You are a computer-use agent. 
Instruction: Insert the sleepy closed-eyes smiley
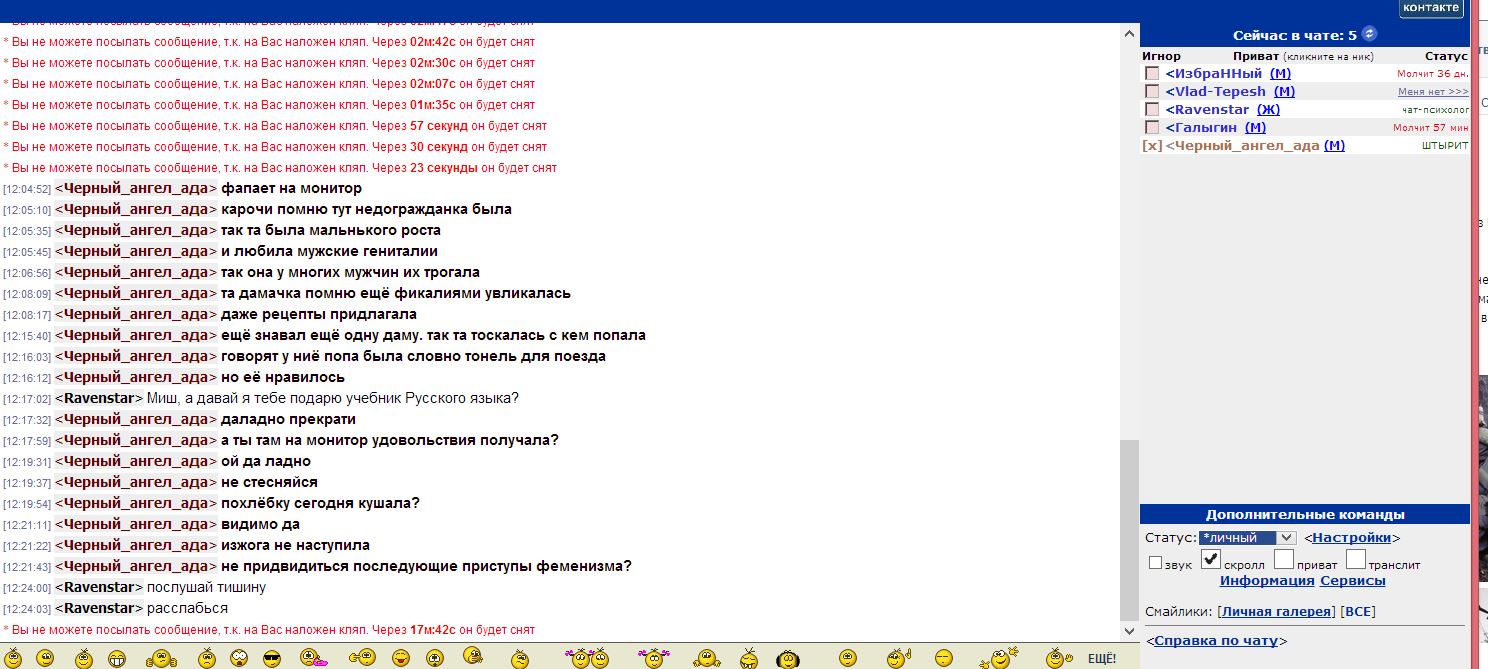[x=943, y=657]
